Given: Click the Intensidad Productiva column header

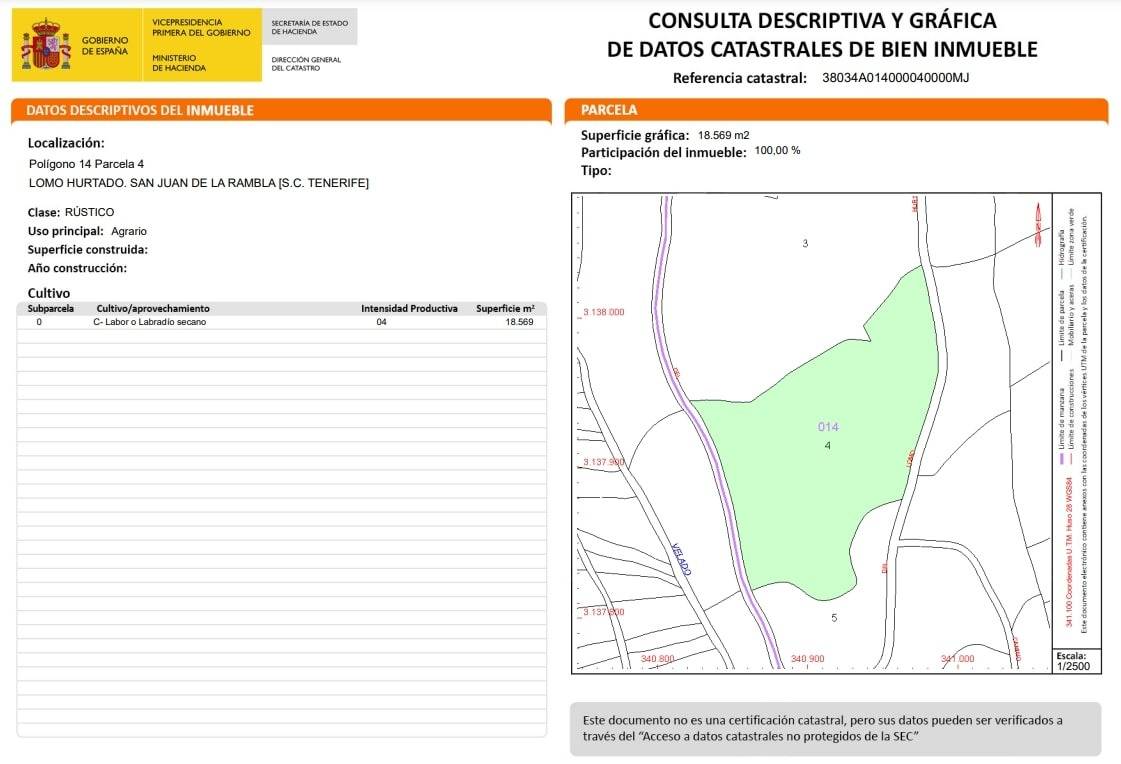Looking at the screenshot, I should [409, 309].
